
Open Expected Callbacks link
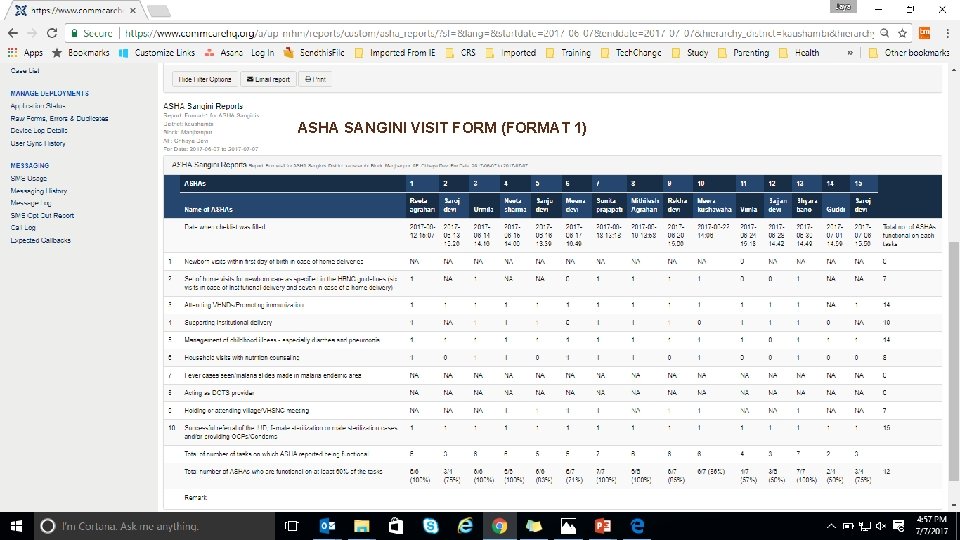(x=40, y=240)
